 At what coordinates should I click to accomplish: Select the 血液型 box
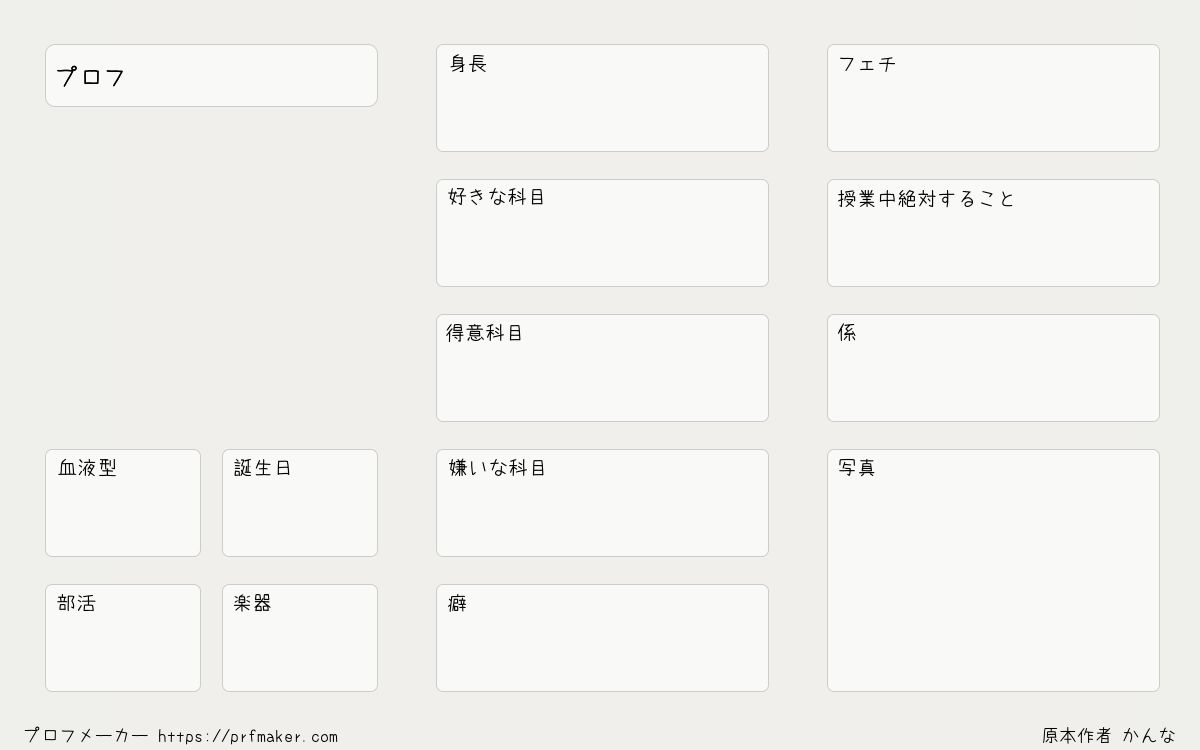(x=123, y=503)
